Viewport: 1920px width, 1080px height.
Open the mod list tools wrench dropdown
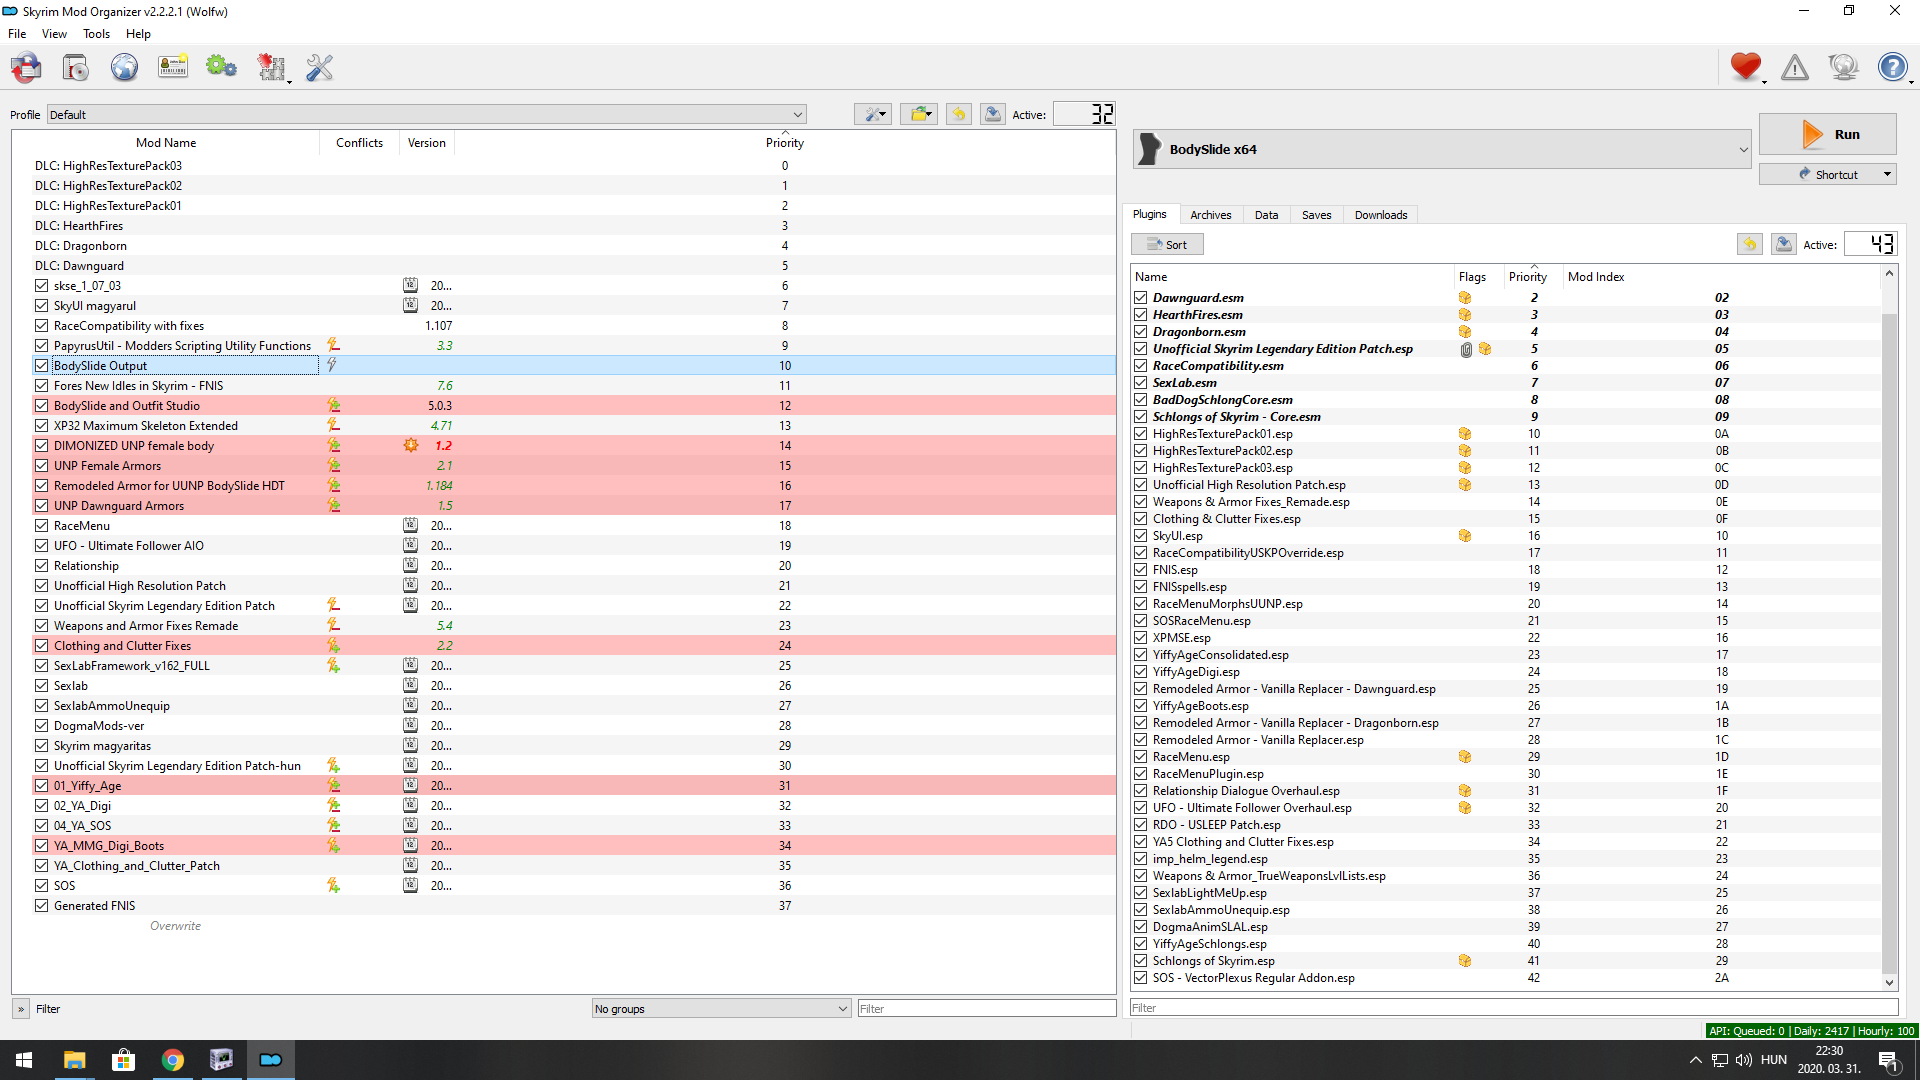pos(873,114)
